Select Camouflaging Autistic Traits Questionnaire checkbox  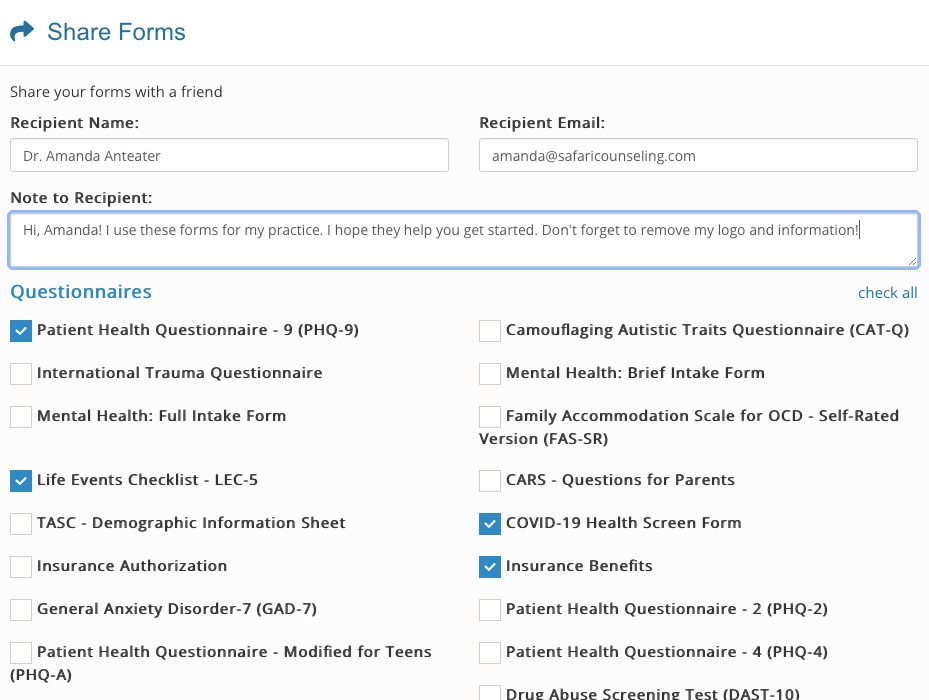490,331
